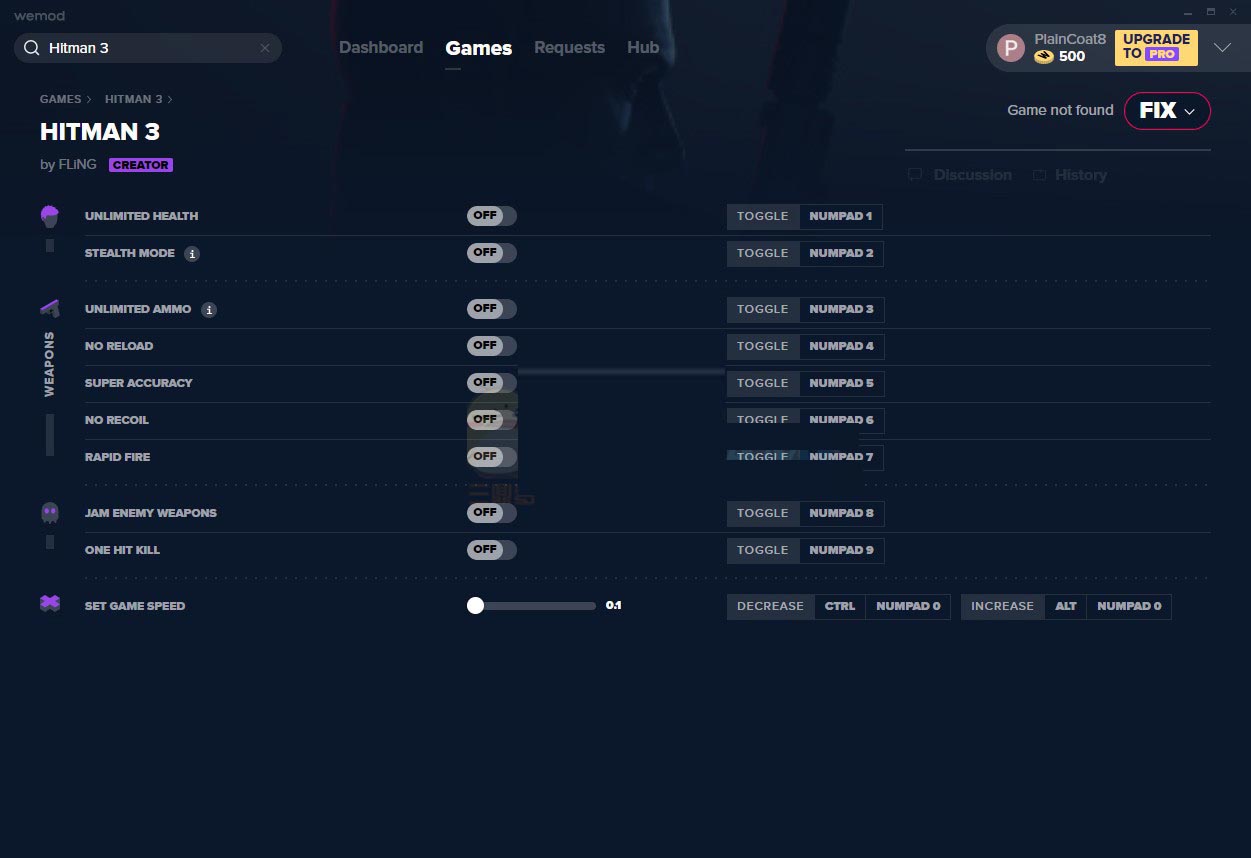Click the NUMPAD 1 hotkey button
The image size is (1251, 858).
[x=841, y=217]
